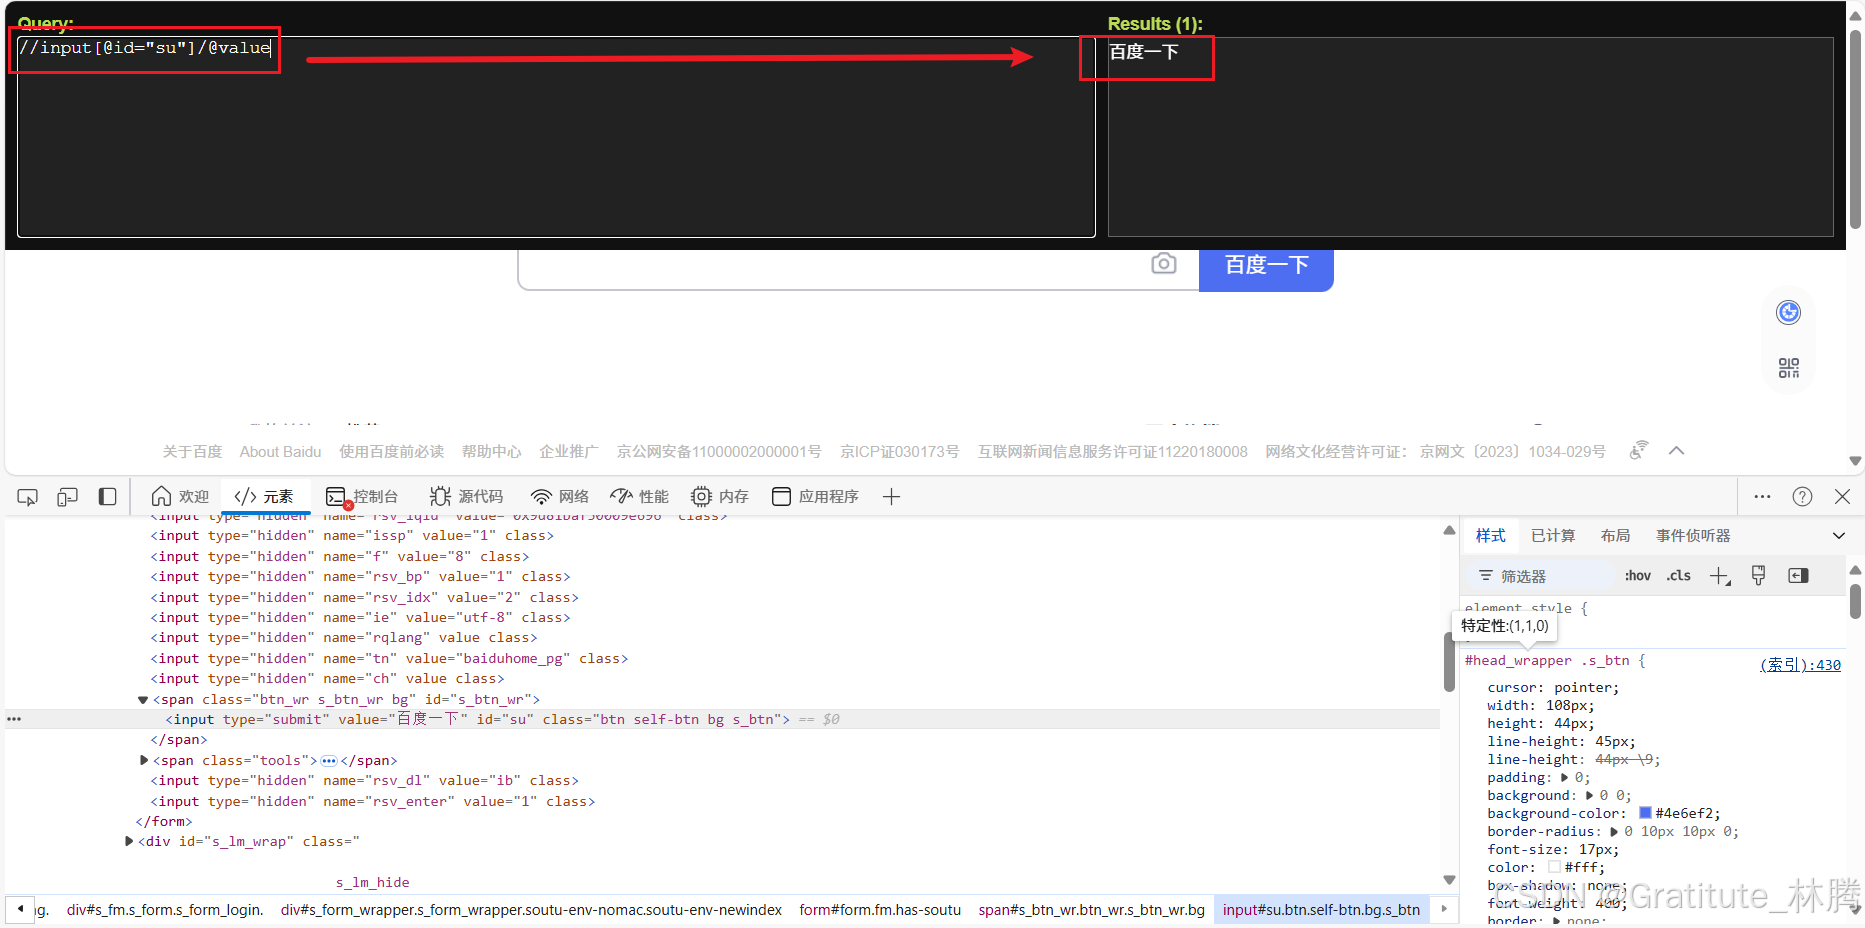This screenshot has width=1865, height=928.
Task: Open the 控制台 (Console) tab
Action: [x=363, y=496]
